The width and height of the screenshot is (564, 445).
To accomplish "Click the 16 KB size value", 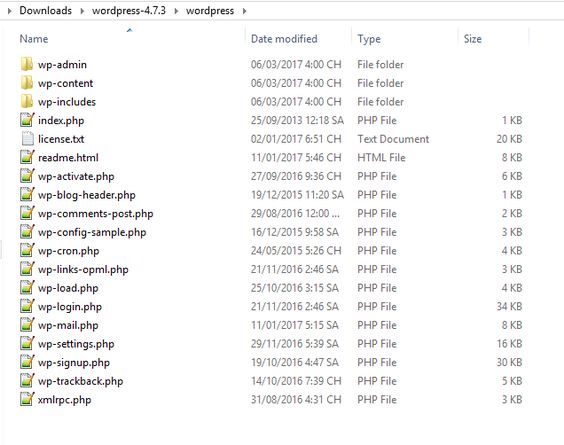I will click(509, 344).
